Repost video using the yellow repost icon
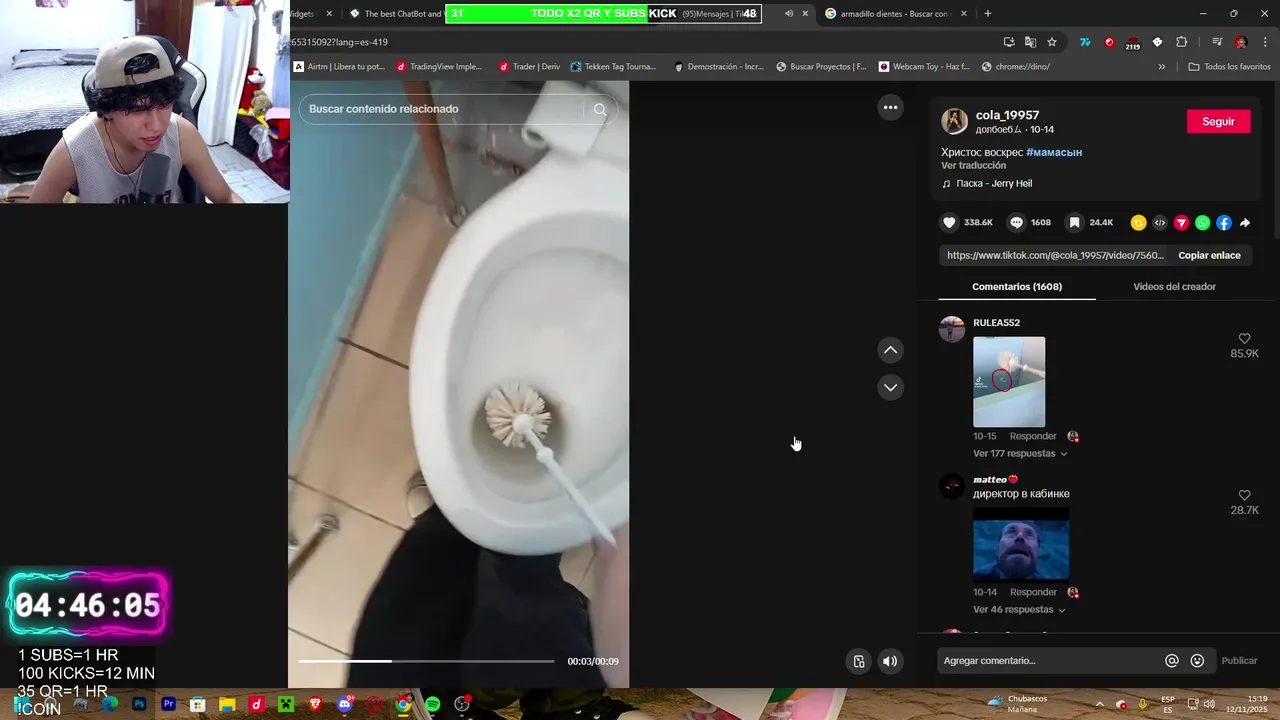 1138,223
